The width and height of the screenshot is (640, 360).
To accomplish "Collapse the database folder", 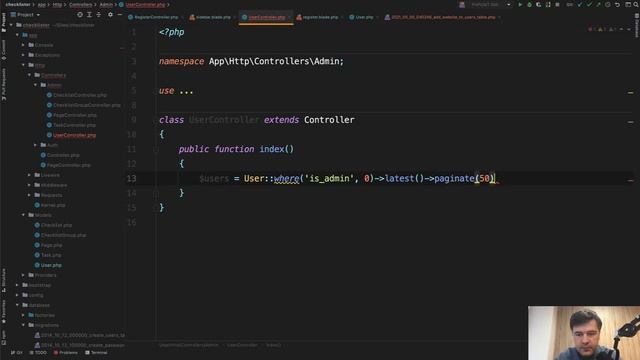I will point(17,305).
